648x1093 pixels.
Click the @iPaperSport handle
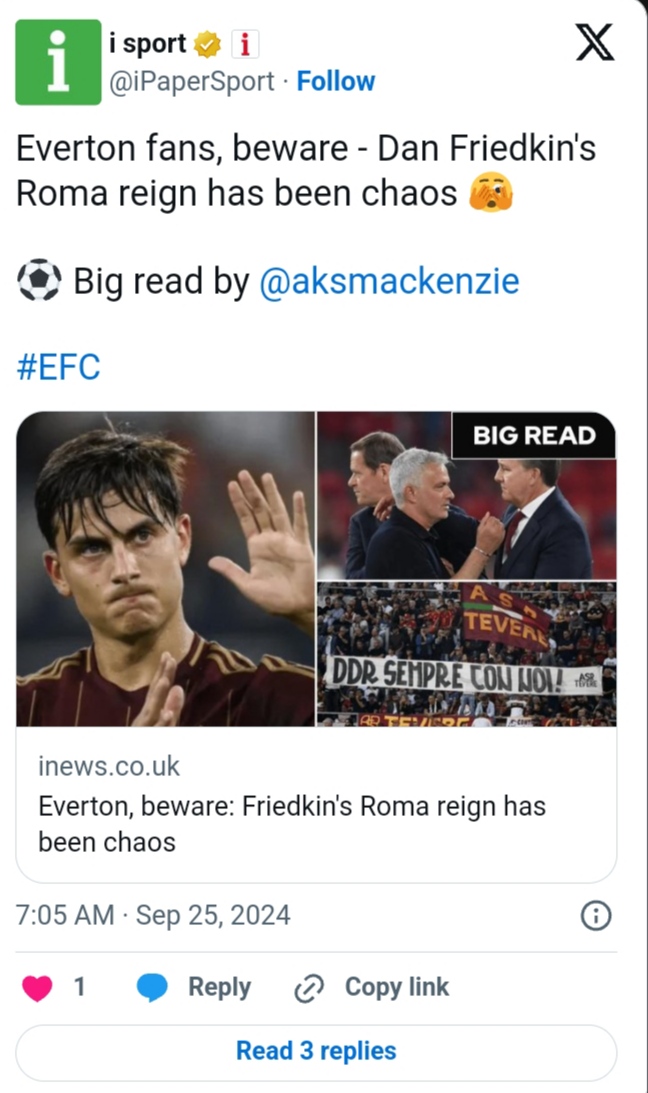point(191,81)
